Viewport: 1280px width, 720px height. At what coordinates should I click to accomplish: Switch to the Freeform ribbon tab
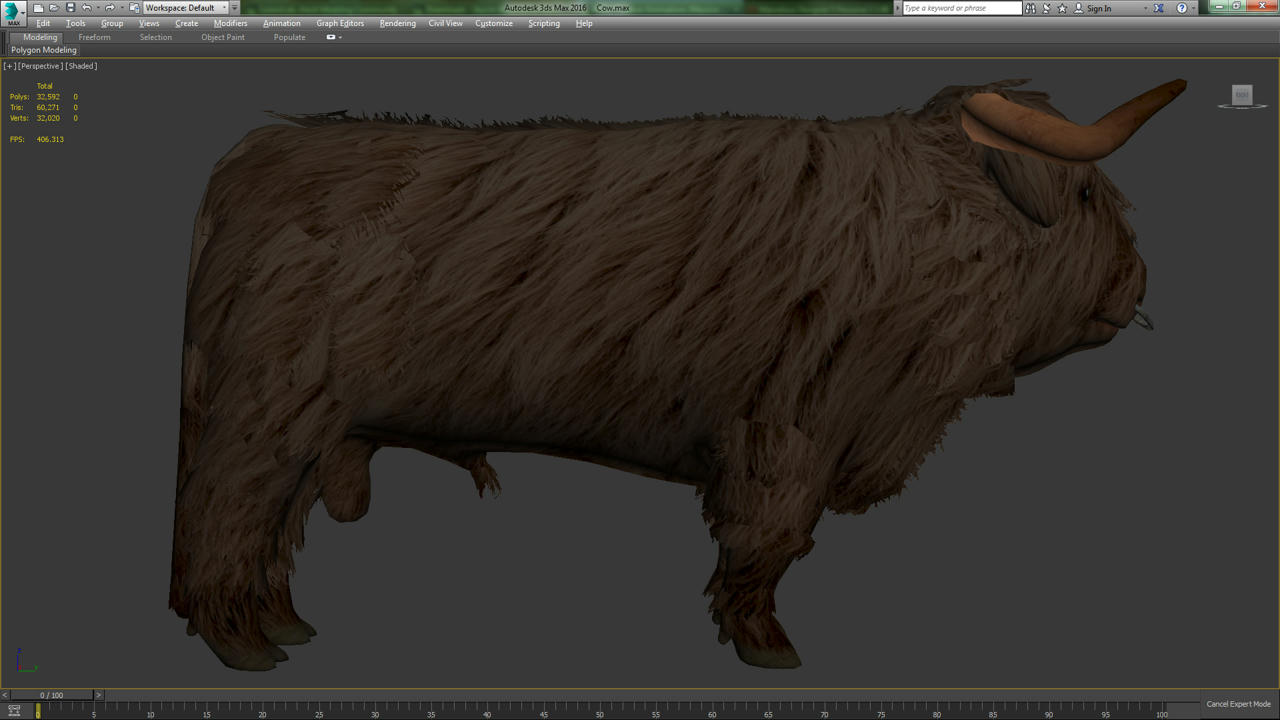tap(95, 37)
